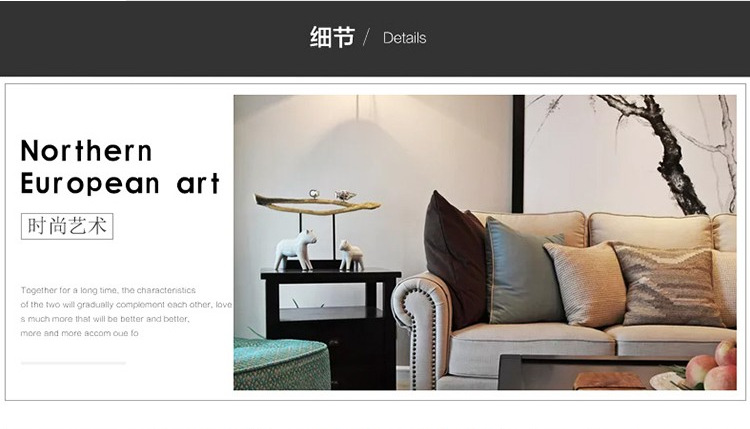Click the gray line under the paragraph
This screenshot has height=429, width=750.
(73, 363)
